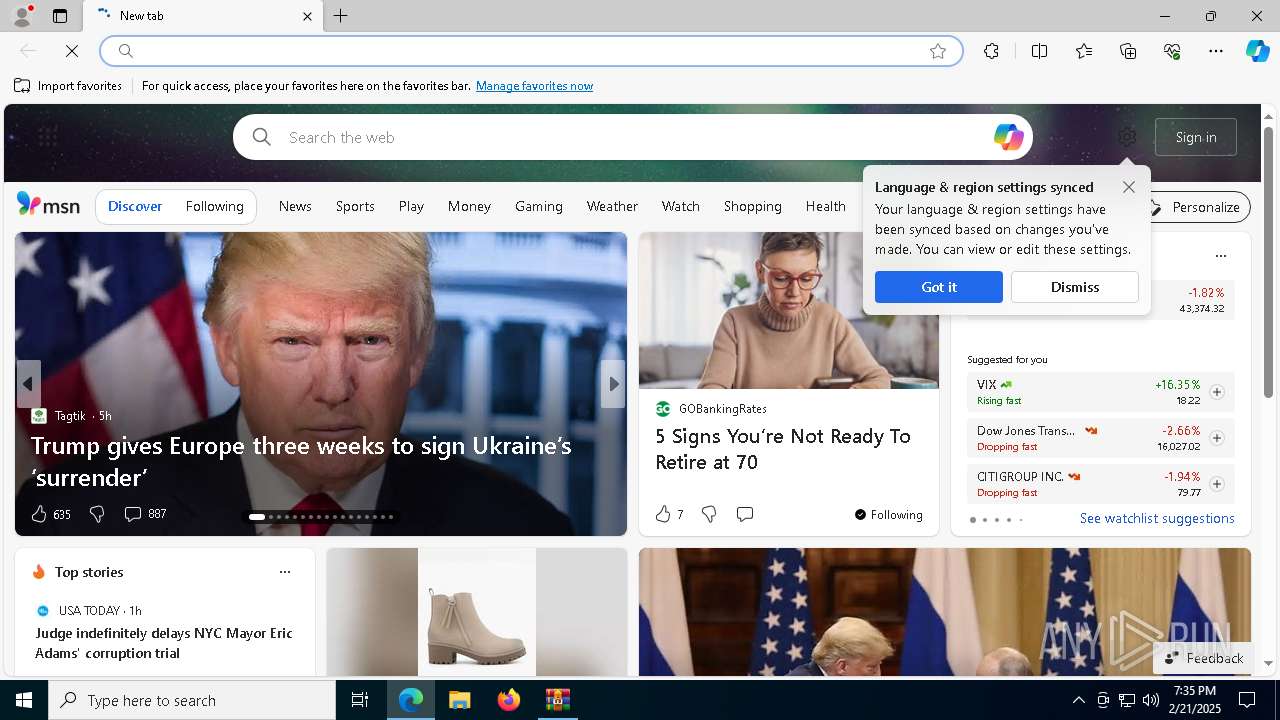Click the Dismiss button

(x=1075, y=287)
